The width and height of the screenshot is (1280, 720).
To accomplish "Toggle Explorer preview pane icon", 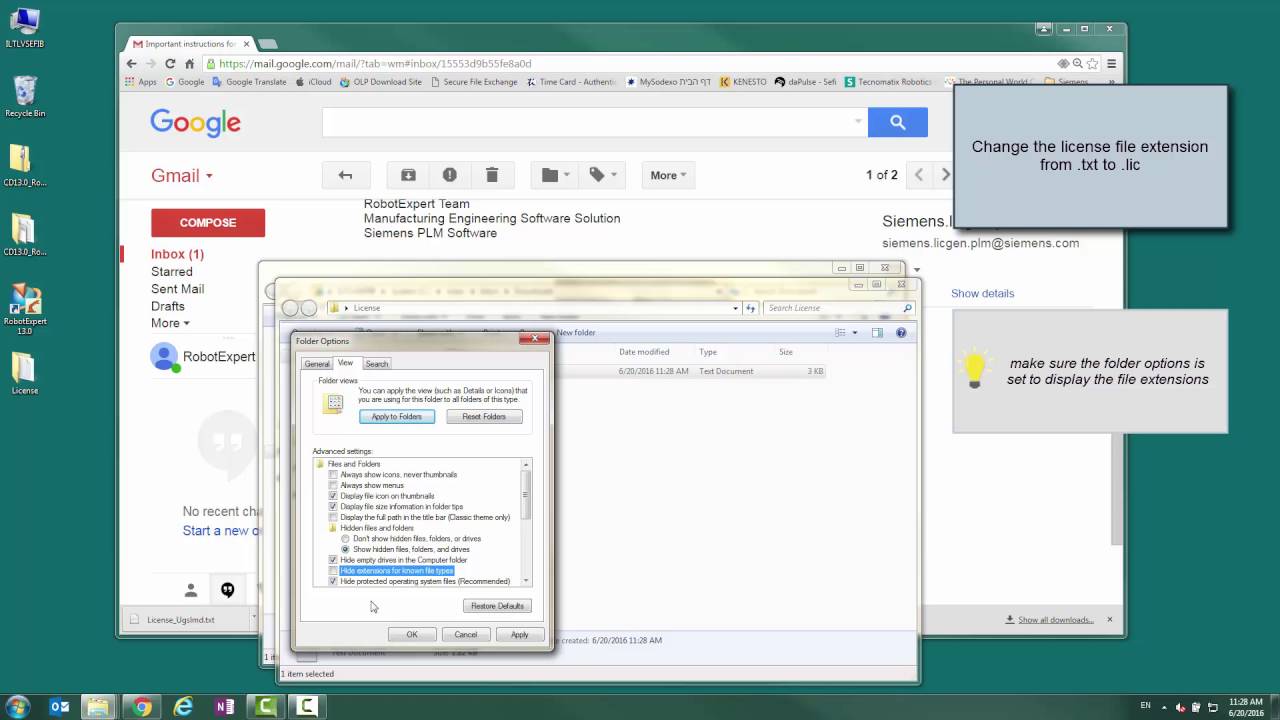I will (877, 333).
